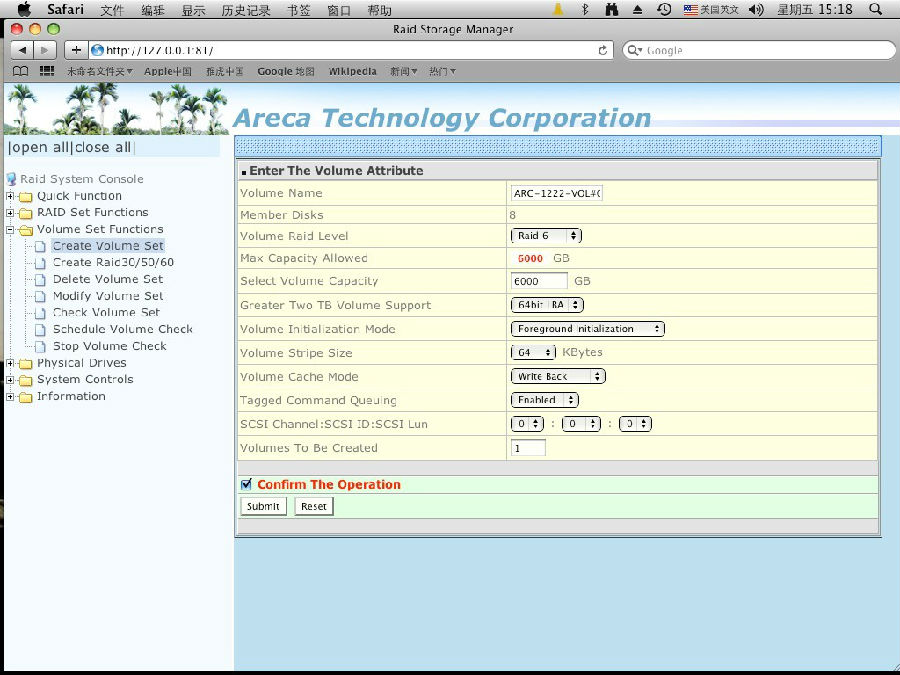This screenshot has height=675, width=900.
Task: Click the yellow notification bell icon in menu bar
Action: 558,9
